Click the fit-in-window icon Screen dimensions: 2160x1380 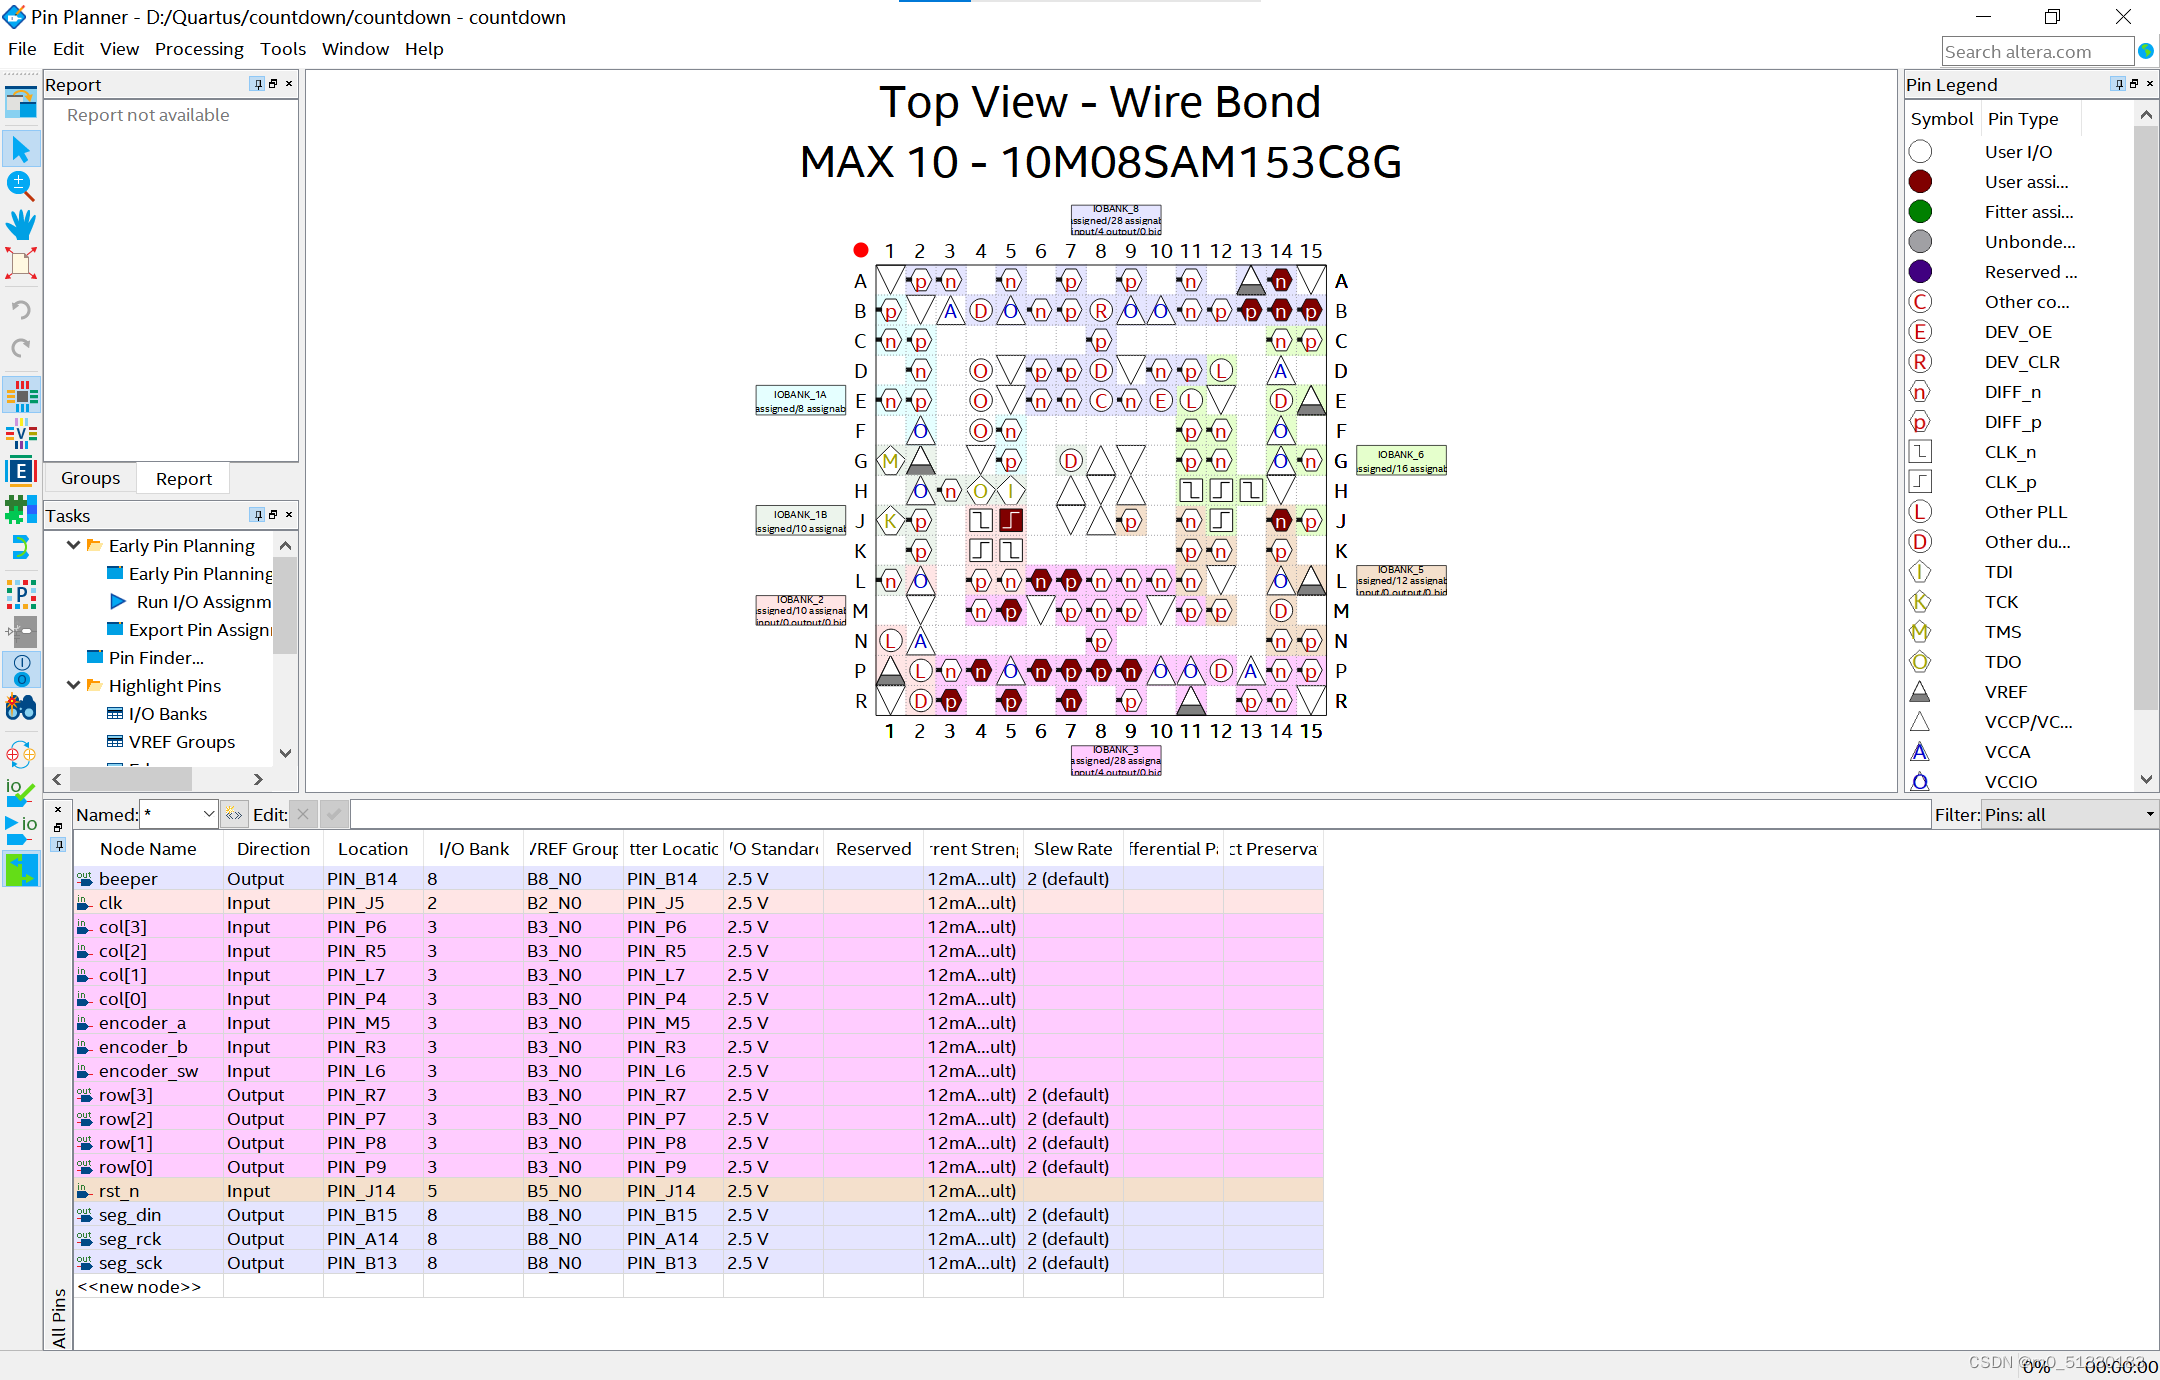point(21,263)
